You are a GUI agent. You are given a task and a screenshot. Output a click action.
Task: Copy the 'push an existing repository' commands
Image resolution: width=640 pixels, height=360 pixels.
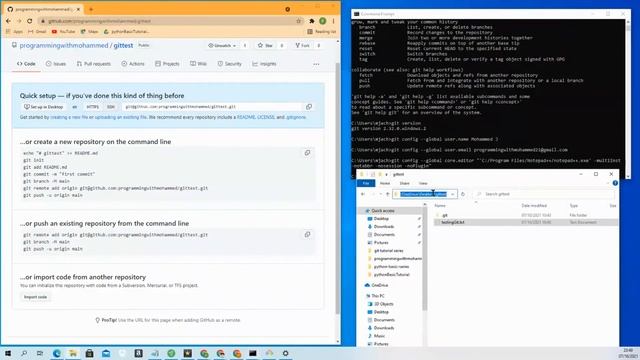coord(307,234)
